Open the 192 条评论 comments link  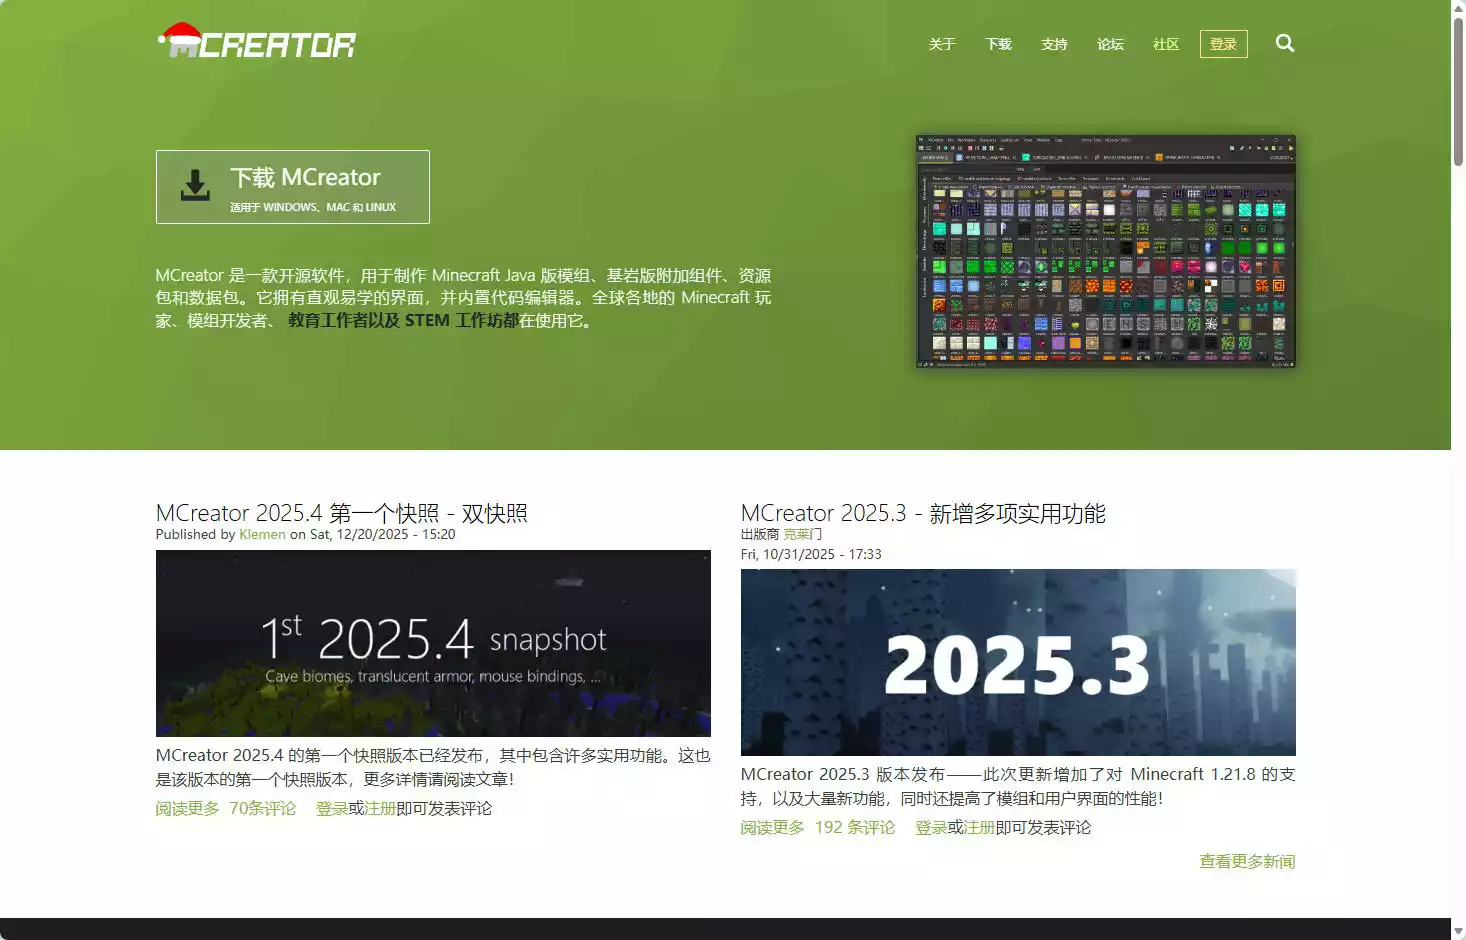[x=855, y=827]
